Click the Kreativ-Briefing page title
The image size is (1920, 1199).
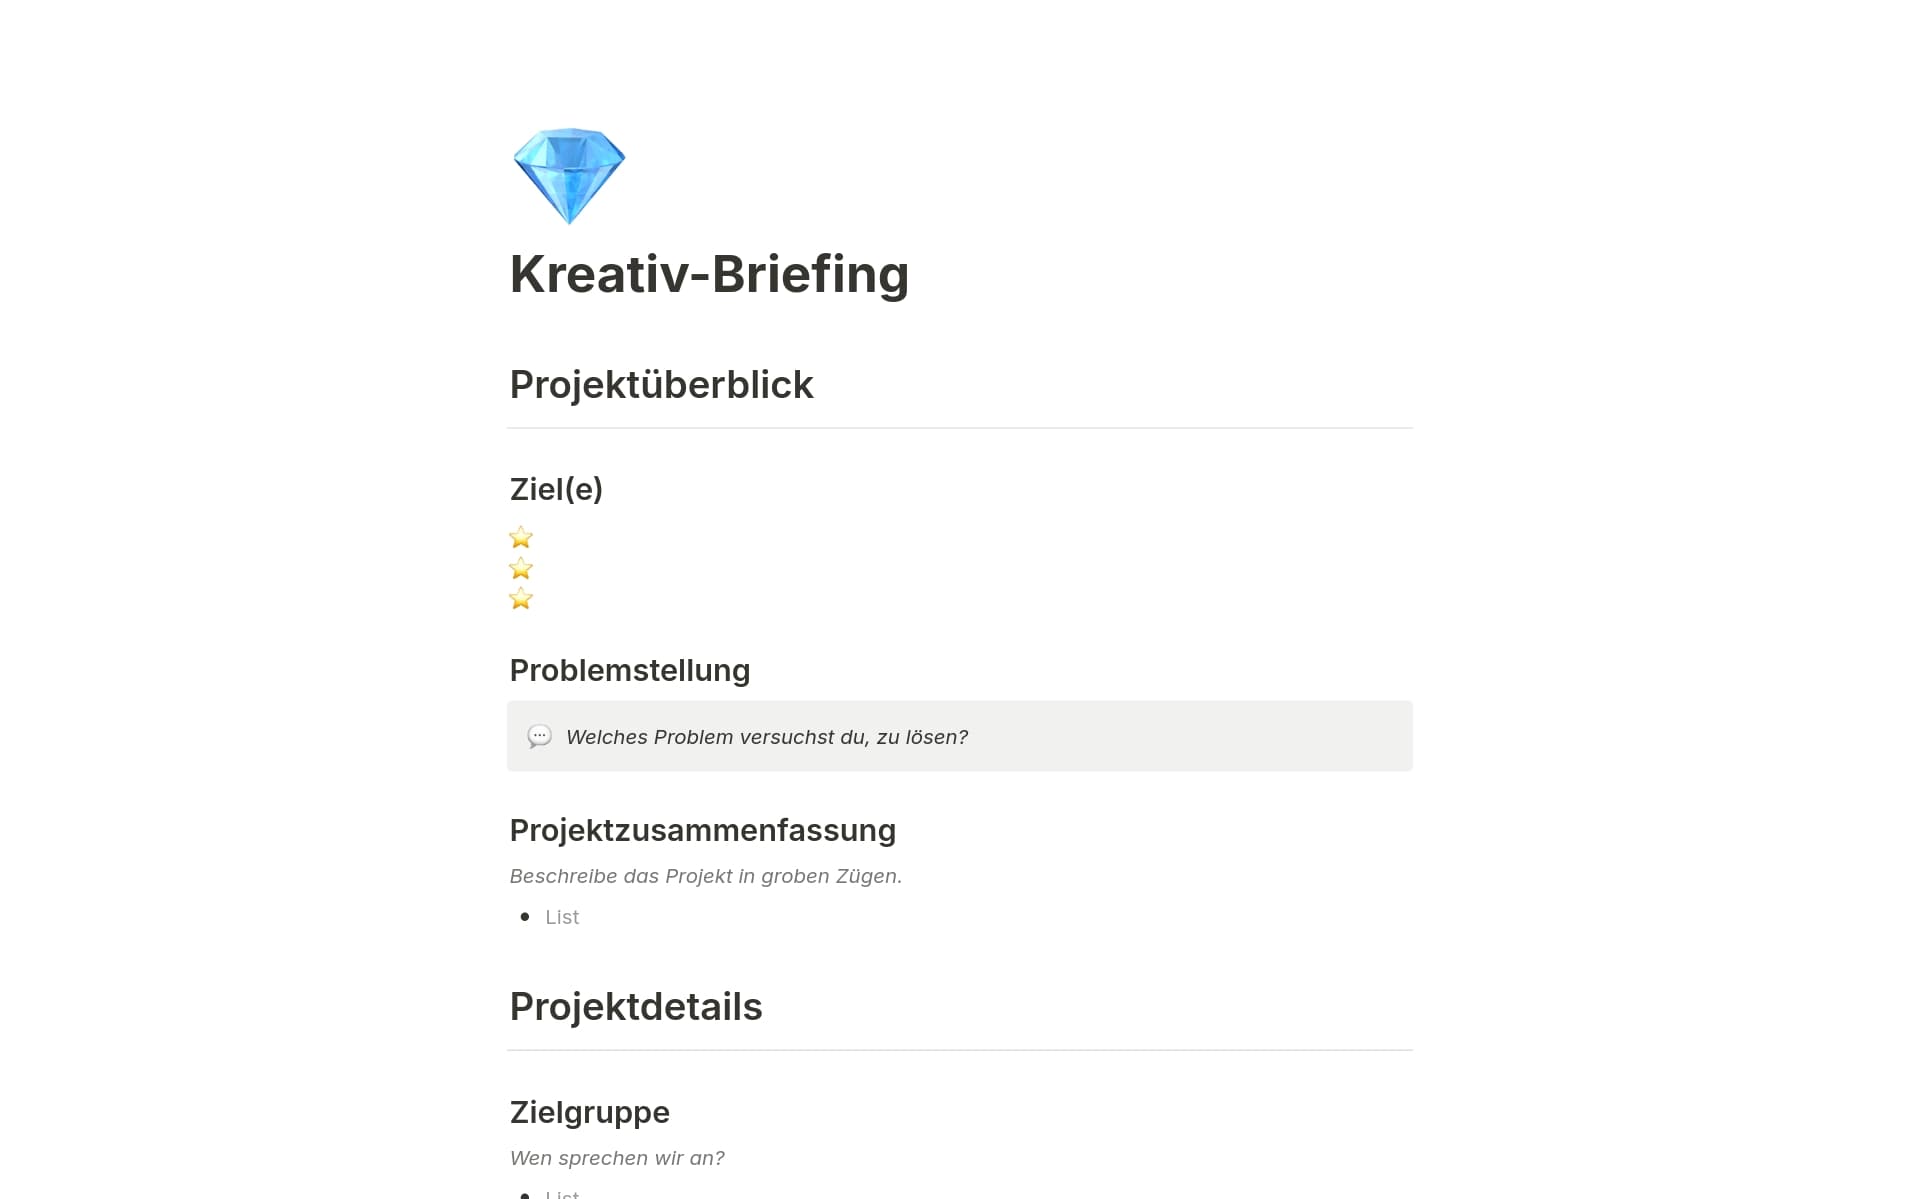(709, 274)
